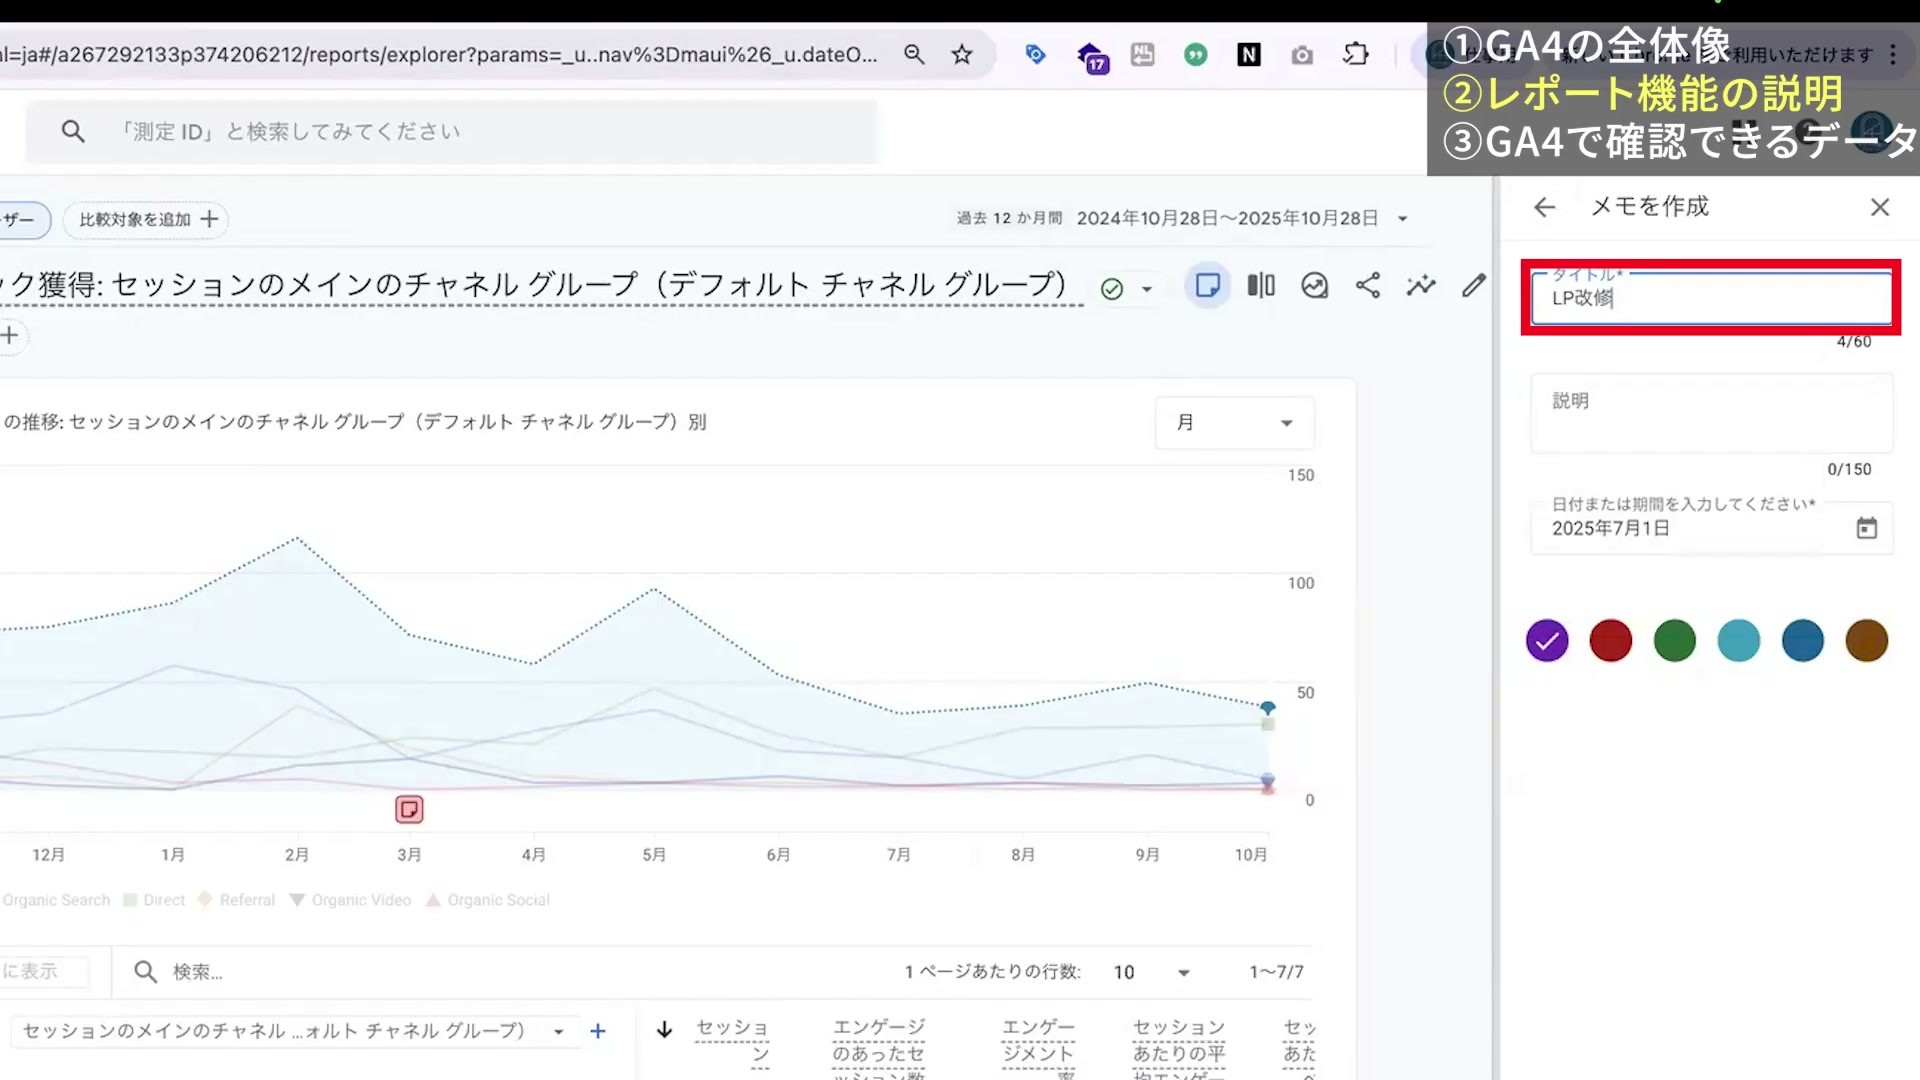Sort by sessions column down arrow
Screen dimensions: 1920x1080
[x=664, y=1029]
